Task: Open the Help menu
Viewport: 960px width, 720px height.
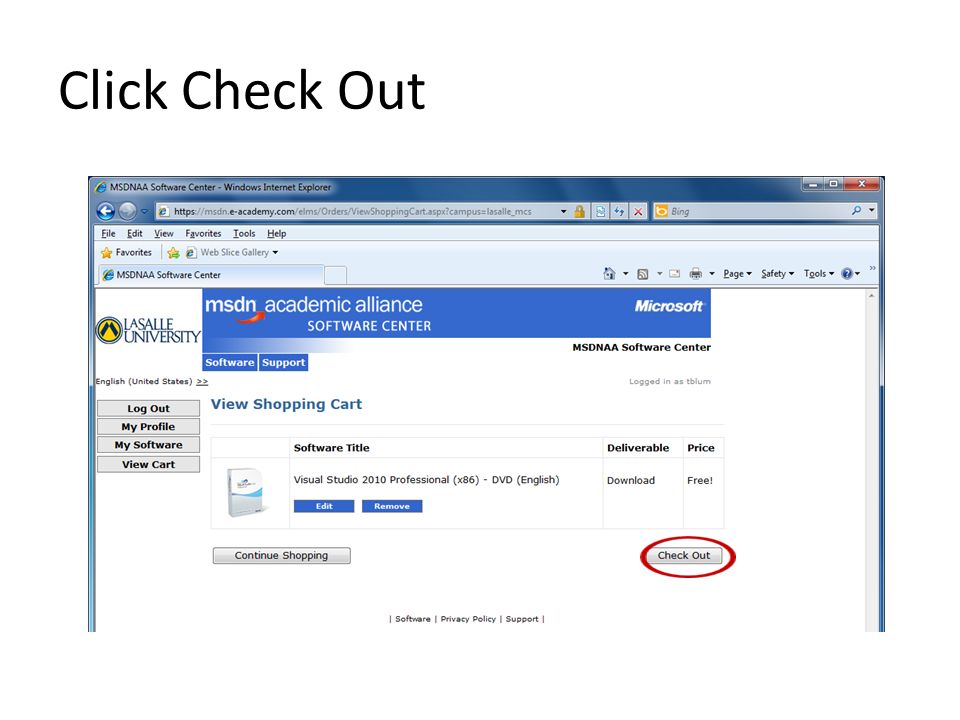Action: [276, 233]
